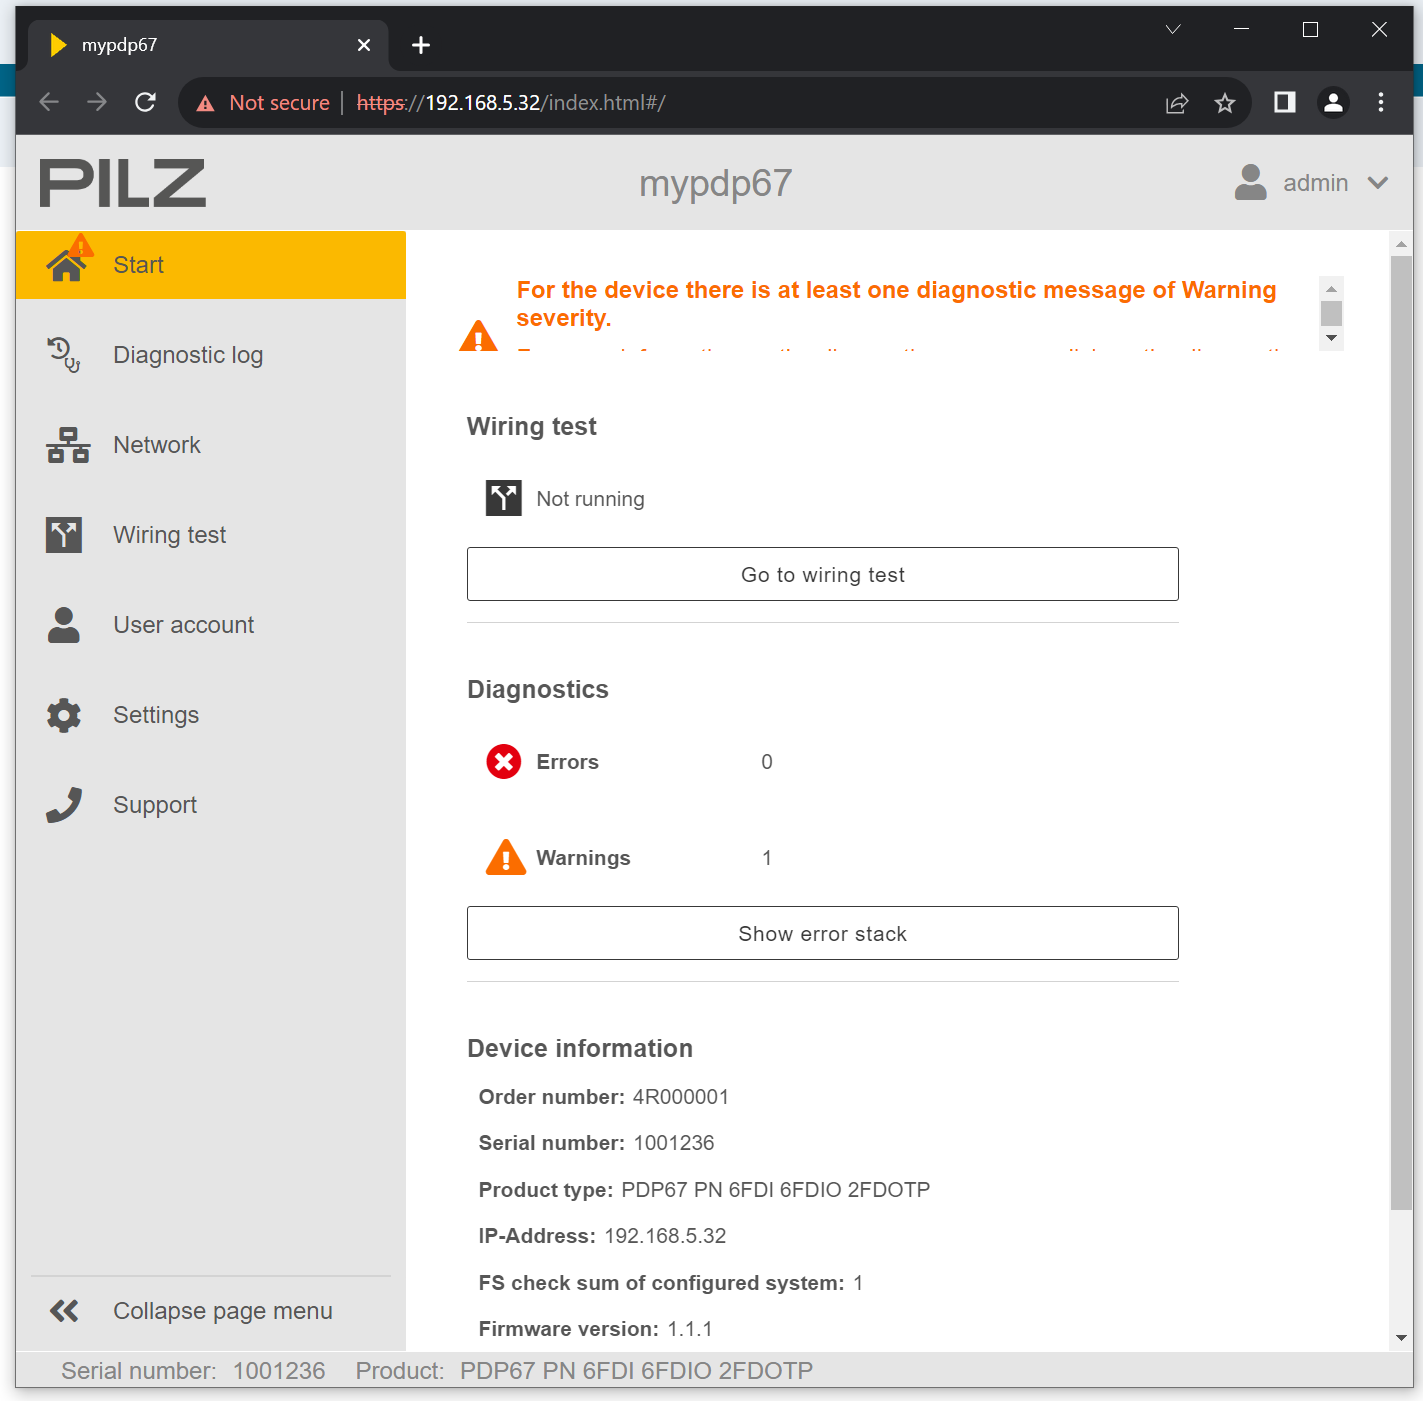1423x1401 pixels.
Task: Click the browser forward arrow
Action: pyautogui.click(x=97, y=102)
